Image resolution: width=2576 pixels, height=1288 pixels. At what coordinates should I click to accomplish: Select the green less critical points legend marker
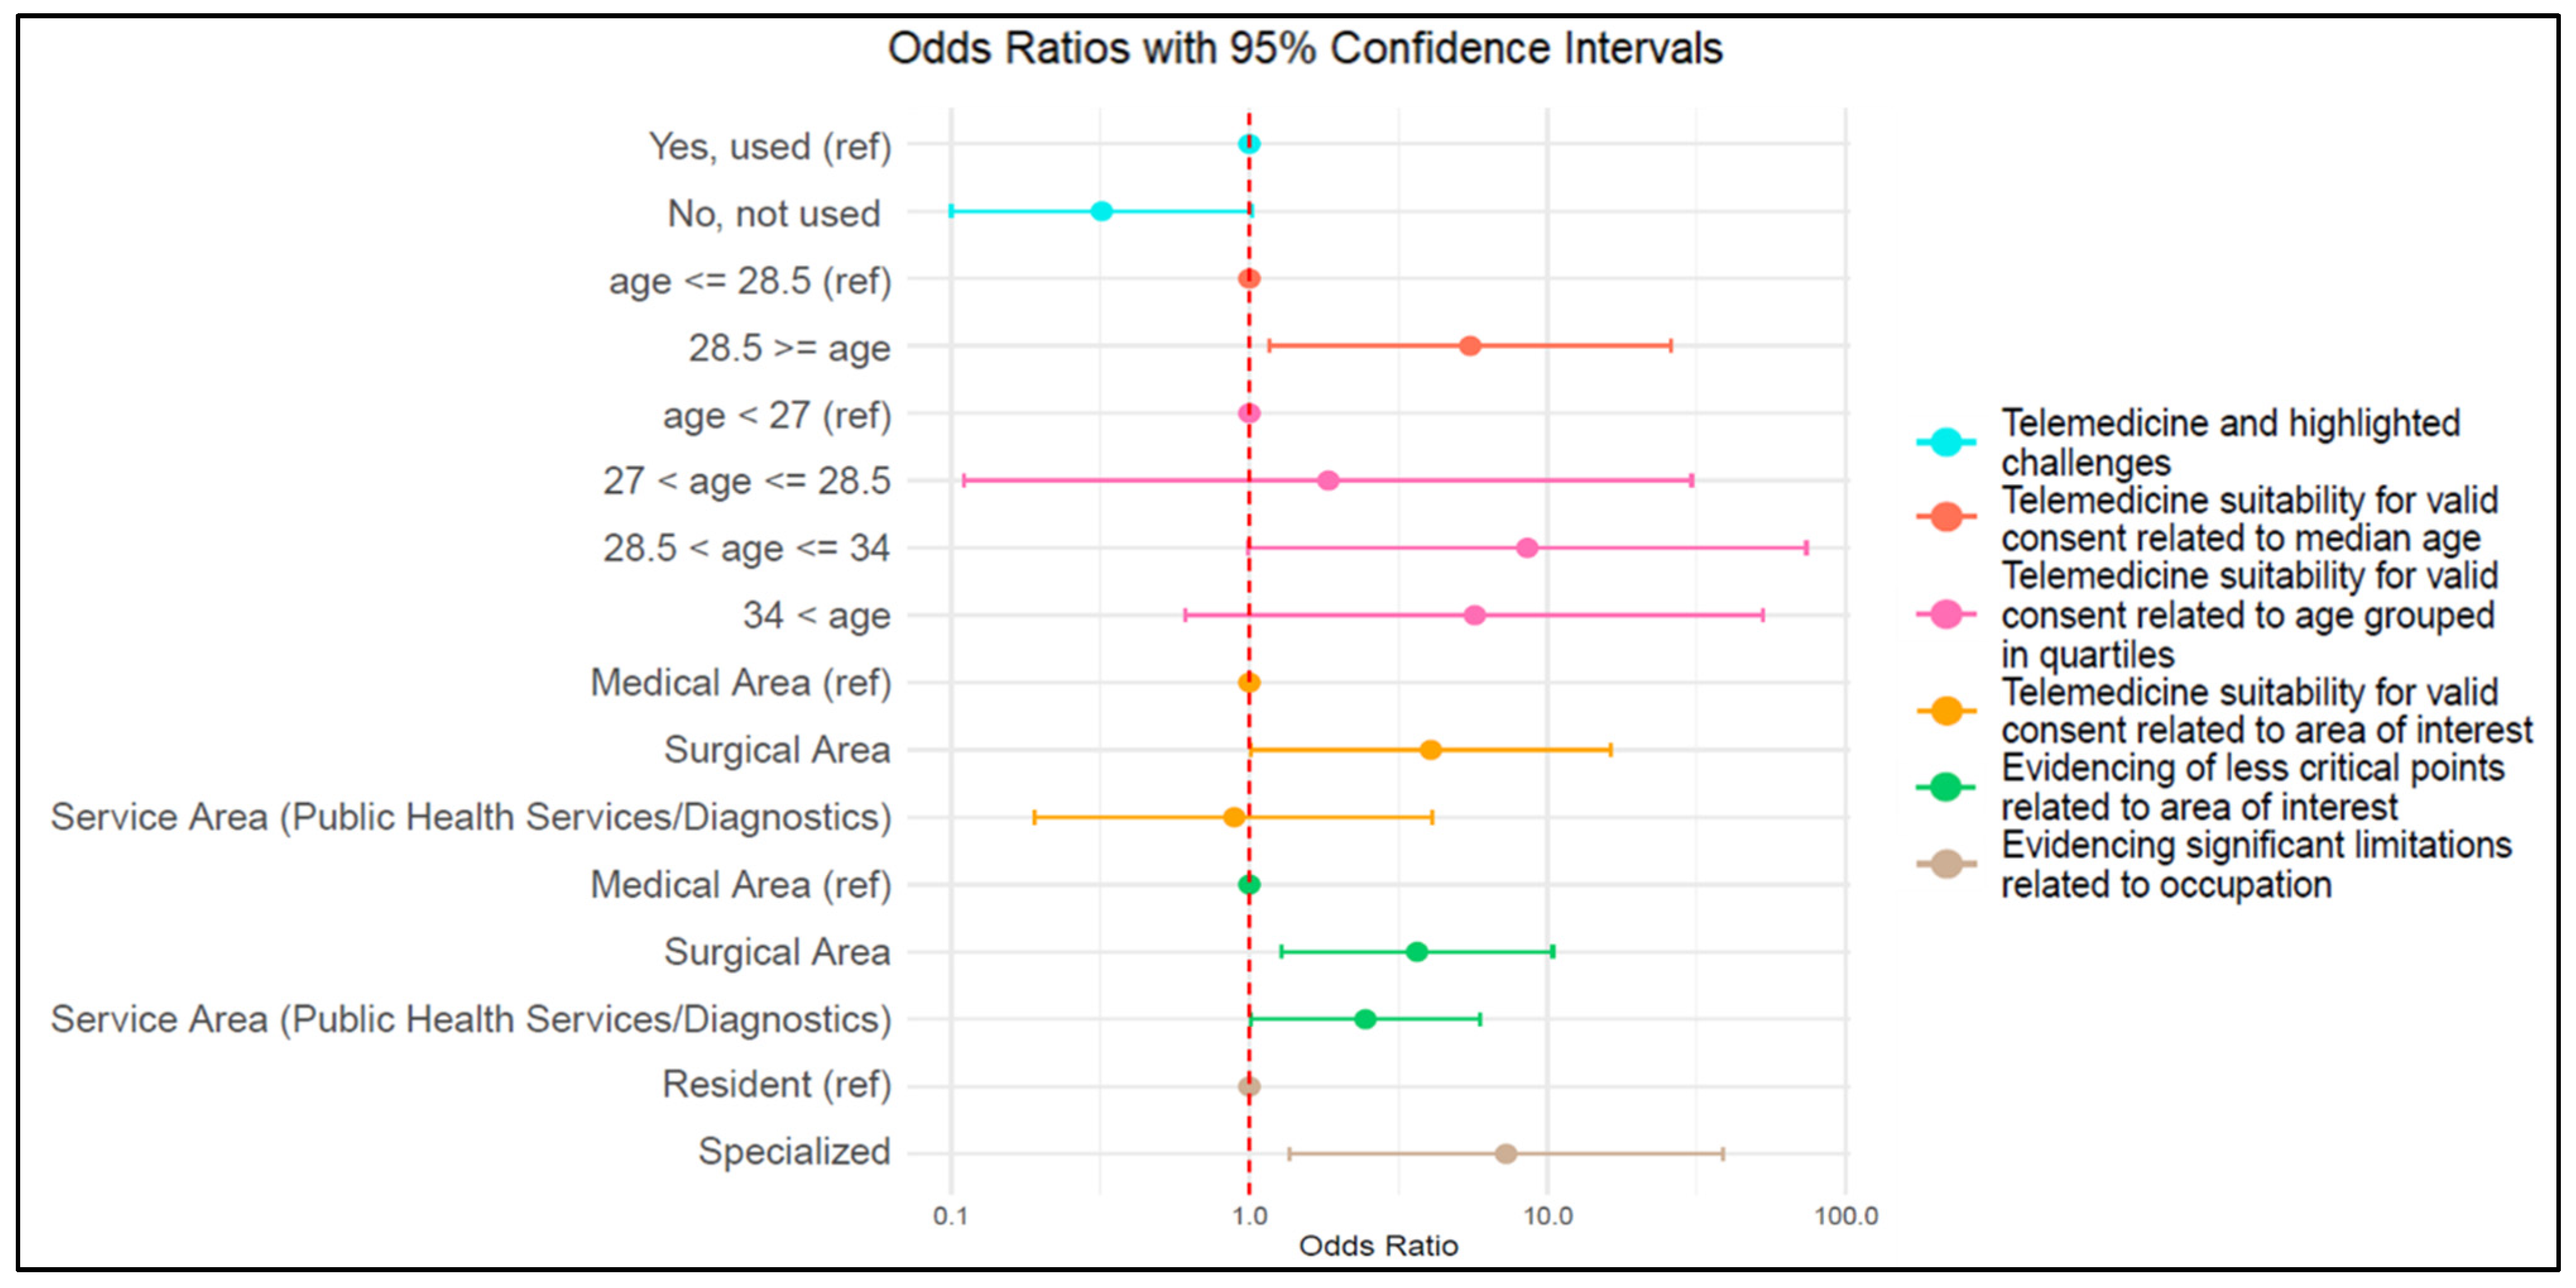click(1946, 788)
